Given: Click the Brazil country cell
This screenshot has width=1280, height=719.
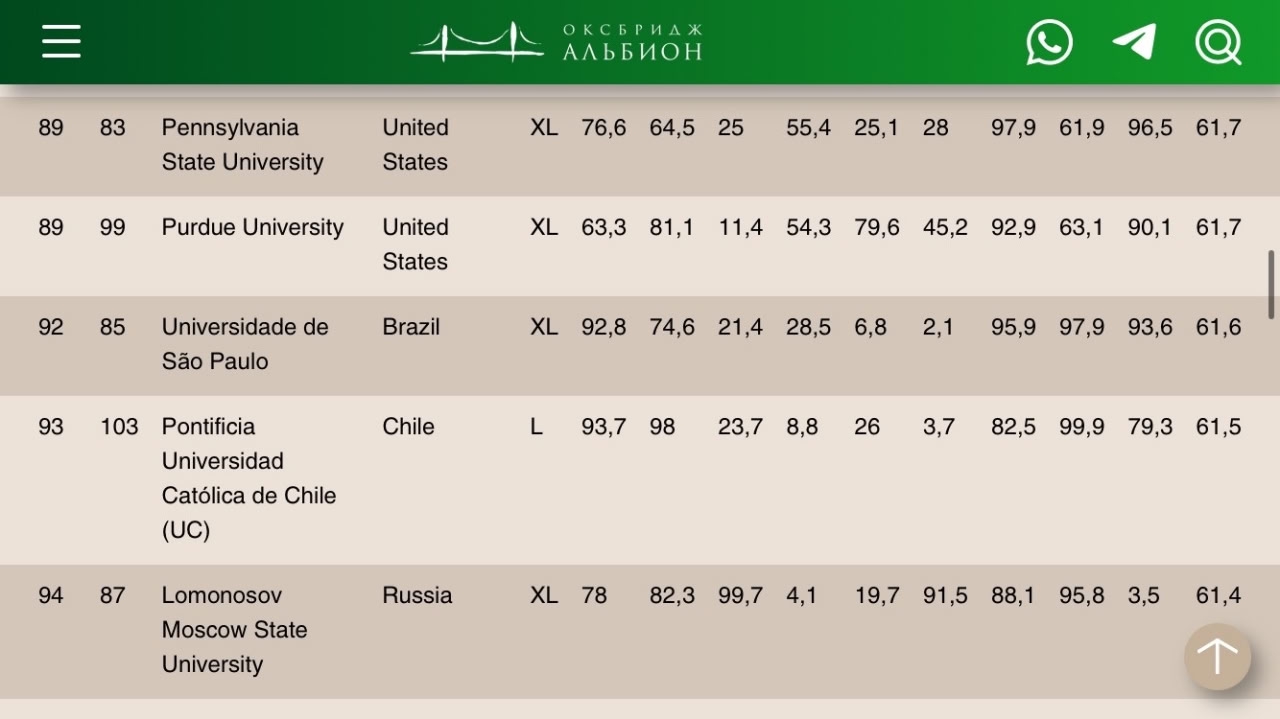Looking at the screenshot, I should click(x=411, y=327).
